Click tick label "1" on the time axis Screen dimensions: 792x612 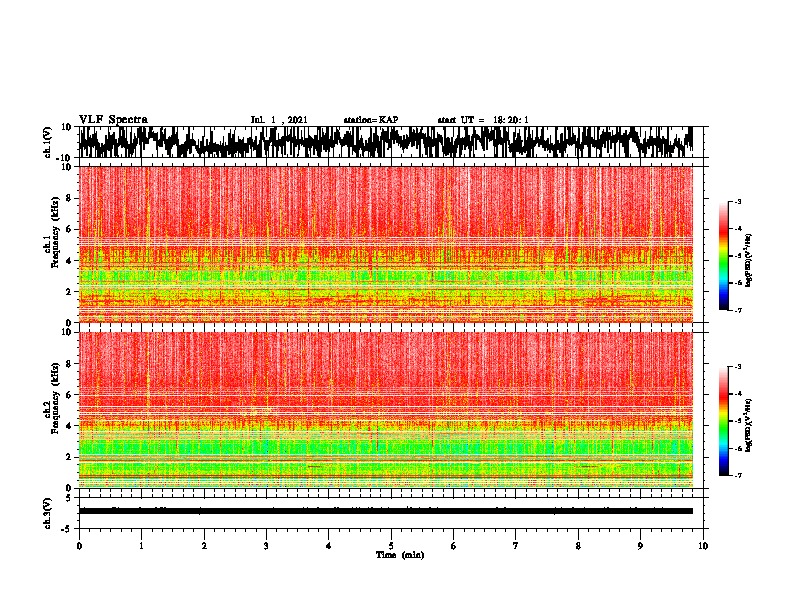pyautogui.click(x=141, y=546)
